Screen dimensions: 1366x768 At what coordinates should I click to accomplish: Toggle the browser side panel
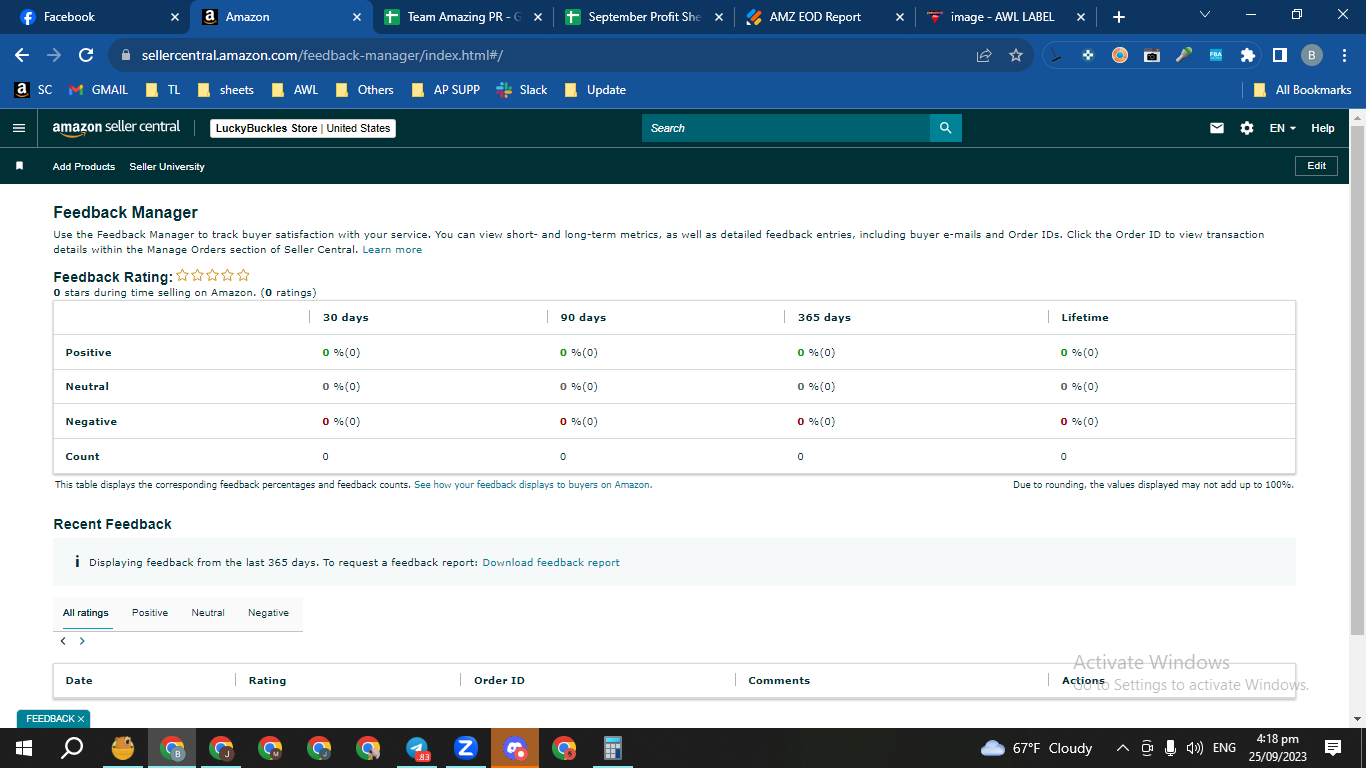pyautogui.click(x=1280, y=56)
